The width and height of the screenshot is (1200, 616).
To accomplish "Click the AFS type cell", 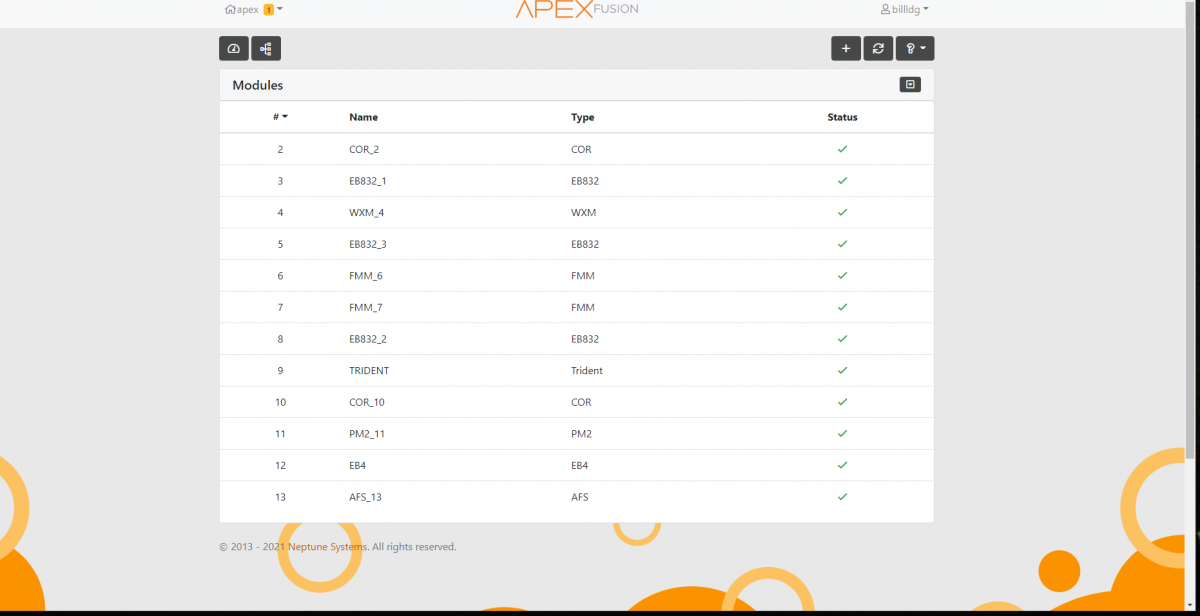I will coord(580,497).
